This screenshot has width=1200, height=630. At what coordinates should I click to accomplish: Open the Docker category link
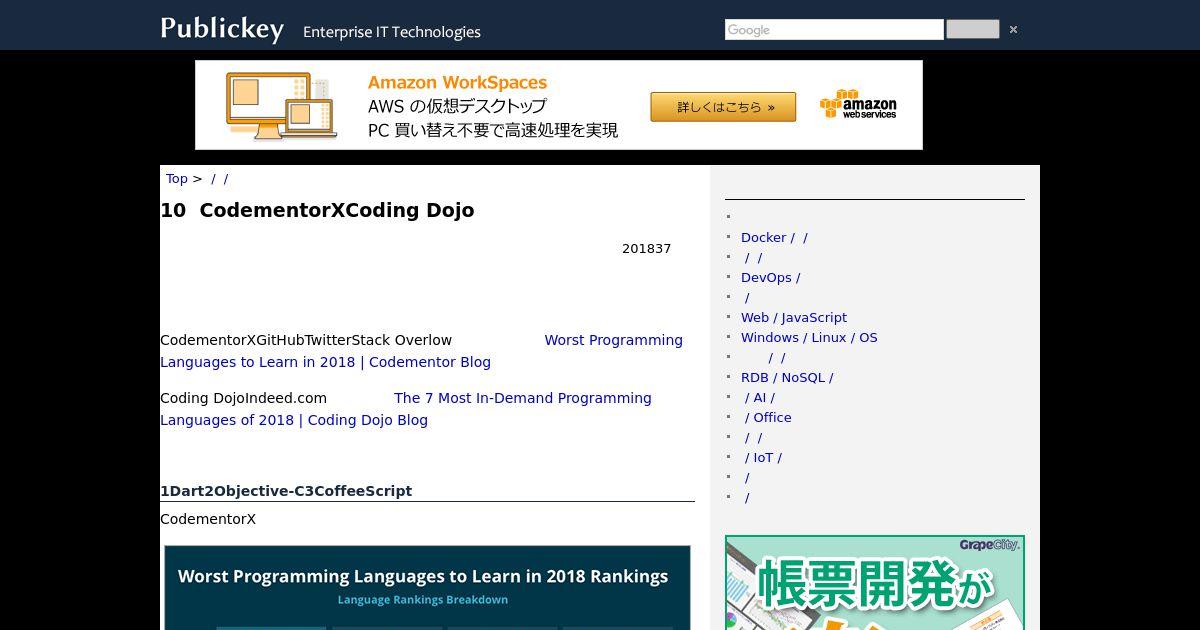pyautogui.click(x=774, y=238)
